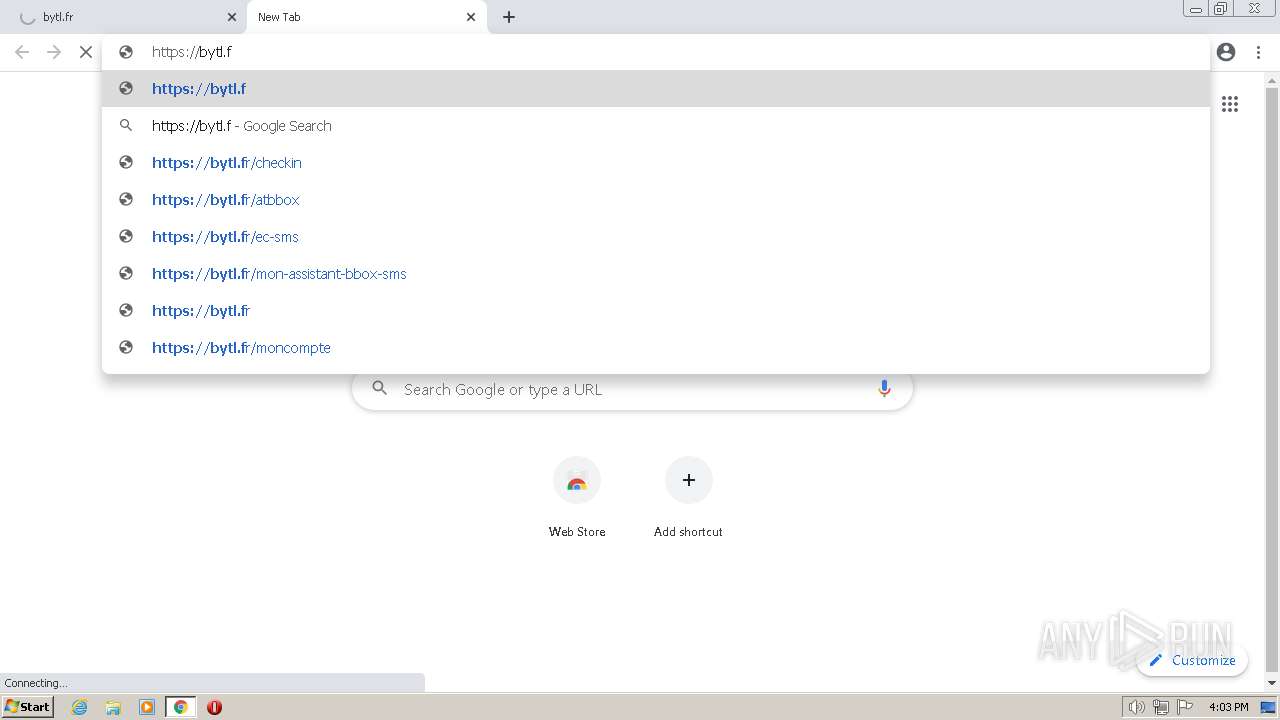Select the bytl.fr/mon-assistant-bbox-sms suggestion

pos(656,273)
